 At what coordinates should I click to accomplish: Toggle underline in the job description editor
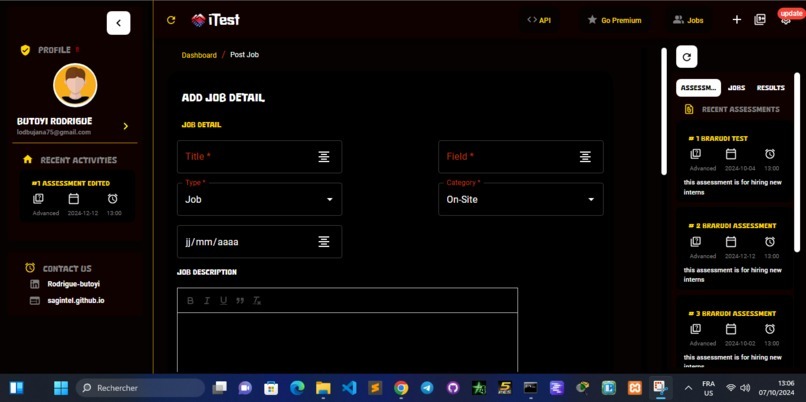click(223, 301)
